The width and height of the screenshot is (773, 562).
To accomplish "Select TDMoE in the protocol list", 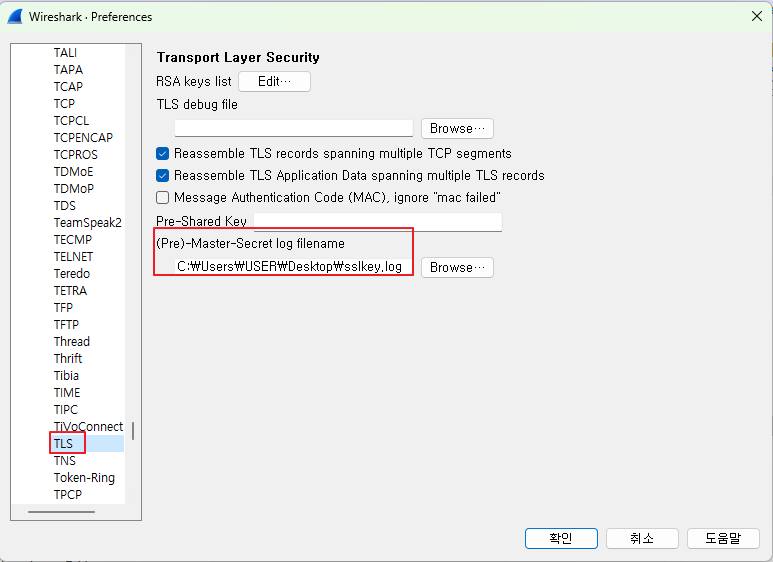I will pyautogui.click(x=73, y=172).
